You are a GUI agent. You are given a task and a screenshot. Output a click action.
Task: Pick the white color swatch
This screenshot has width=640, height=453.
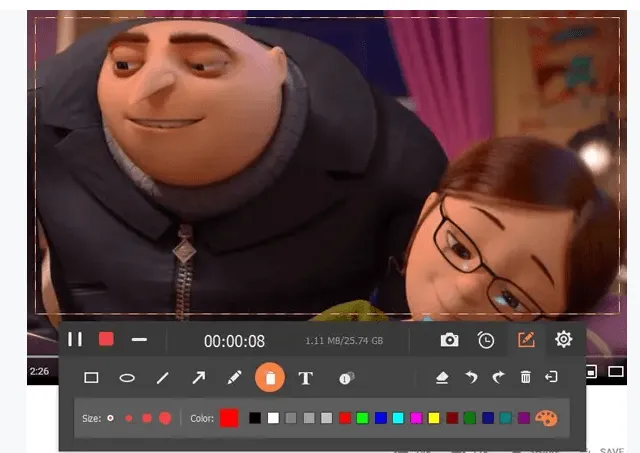[x=273, y=418]
